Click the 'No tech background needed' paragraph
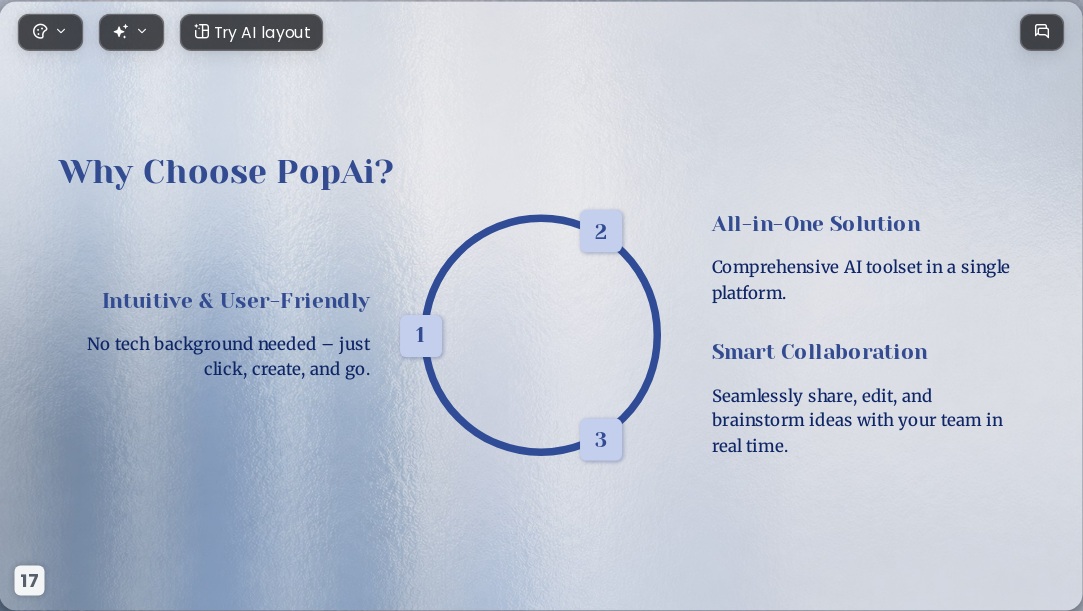 click(x=229, y=356)
